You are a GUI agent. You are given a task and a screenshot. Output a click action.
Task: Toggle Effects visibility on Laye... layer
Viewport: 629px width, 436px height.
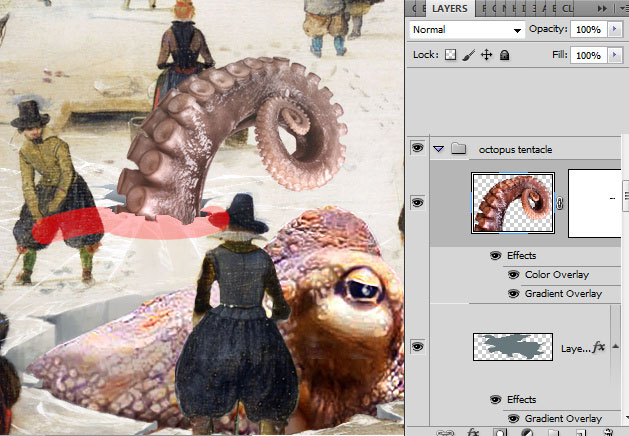495,399
